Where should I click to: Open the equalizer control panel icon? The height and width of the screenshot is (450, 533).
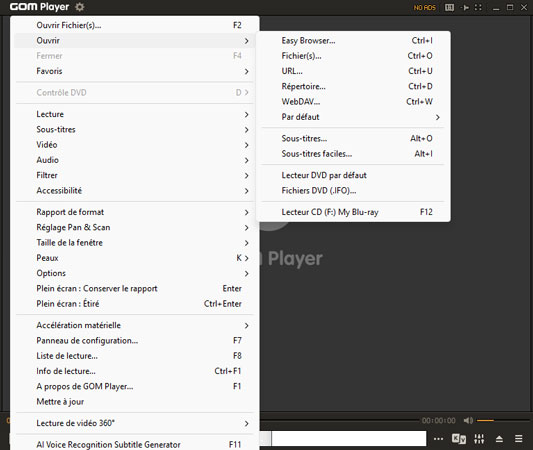pyautogui.click(x=479, y=439)
